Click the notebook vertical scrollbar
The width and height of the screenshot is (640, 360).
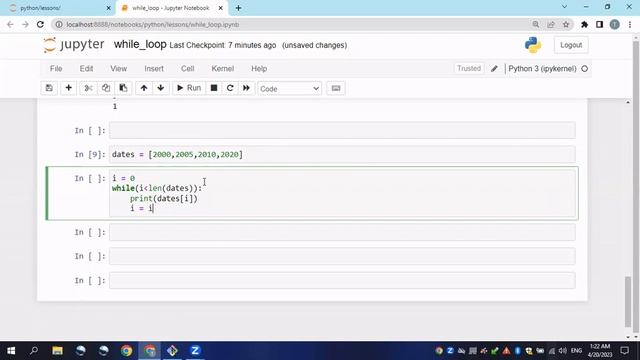click(627, 302)
